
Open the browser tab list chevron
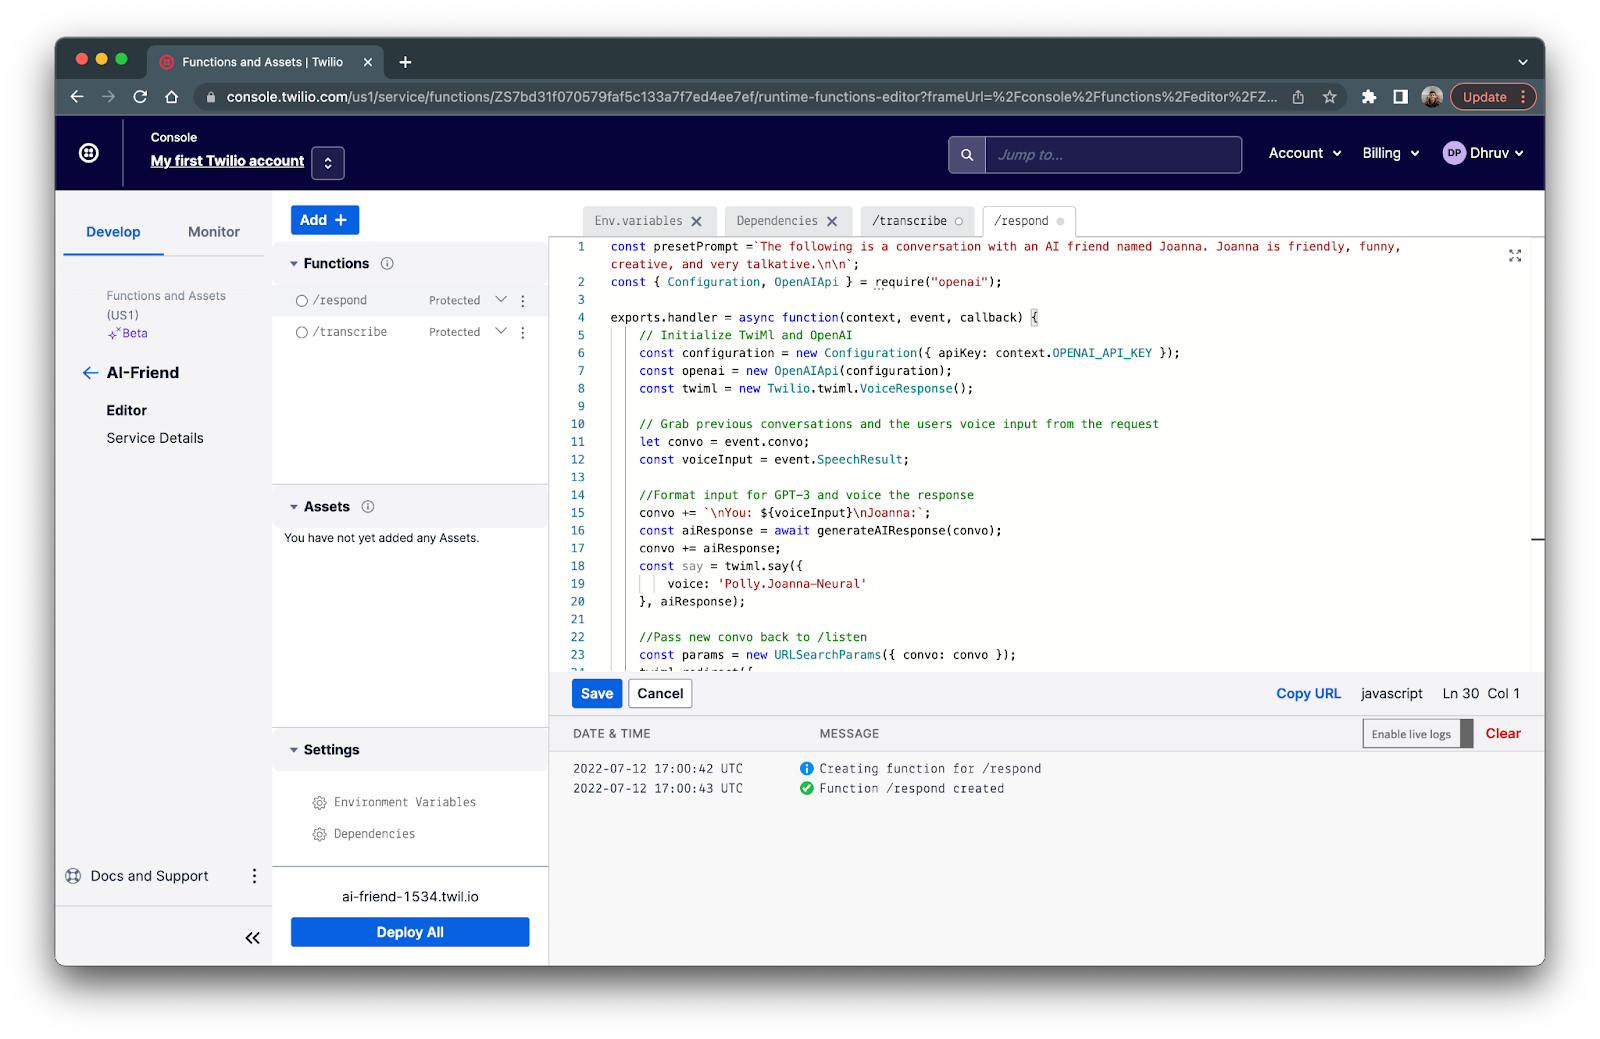pyautogui.click(x=1522, y=62)
